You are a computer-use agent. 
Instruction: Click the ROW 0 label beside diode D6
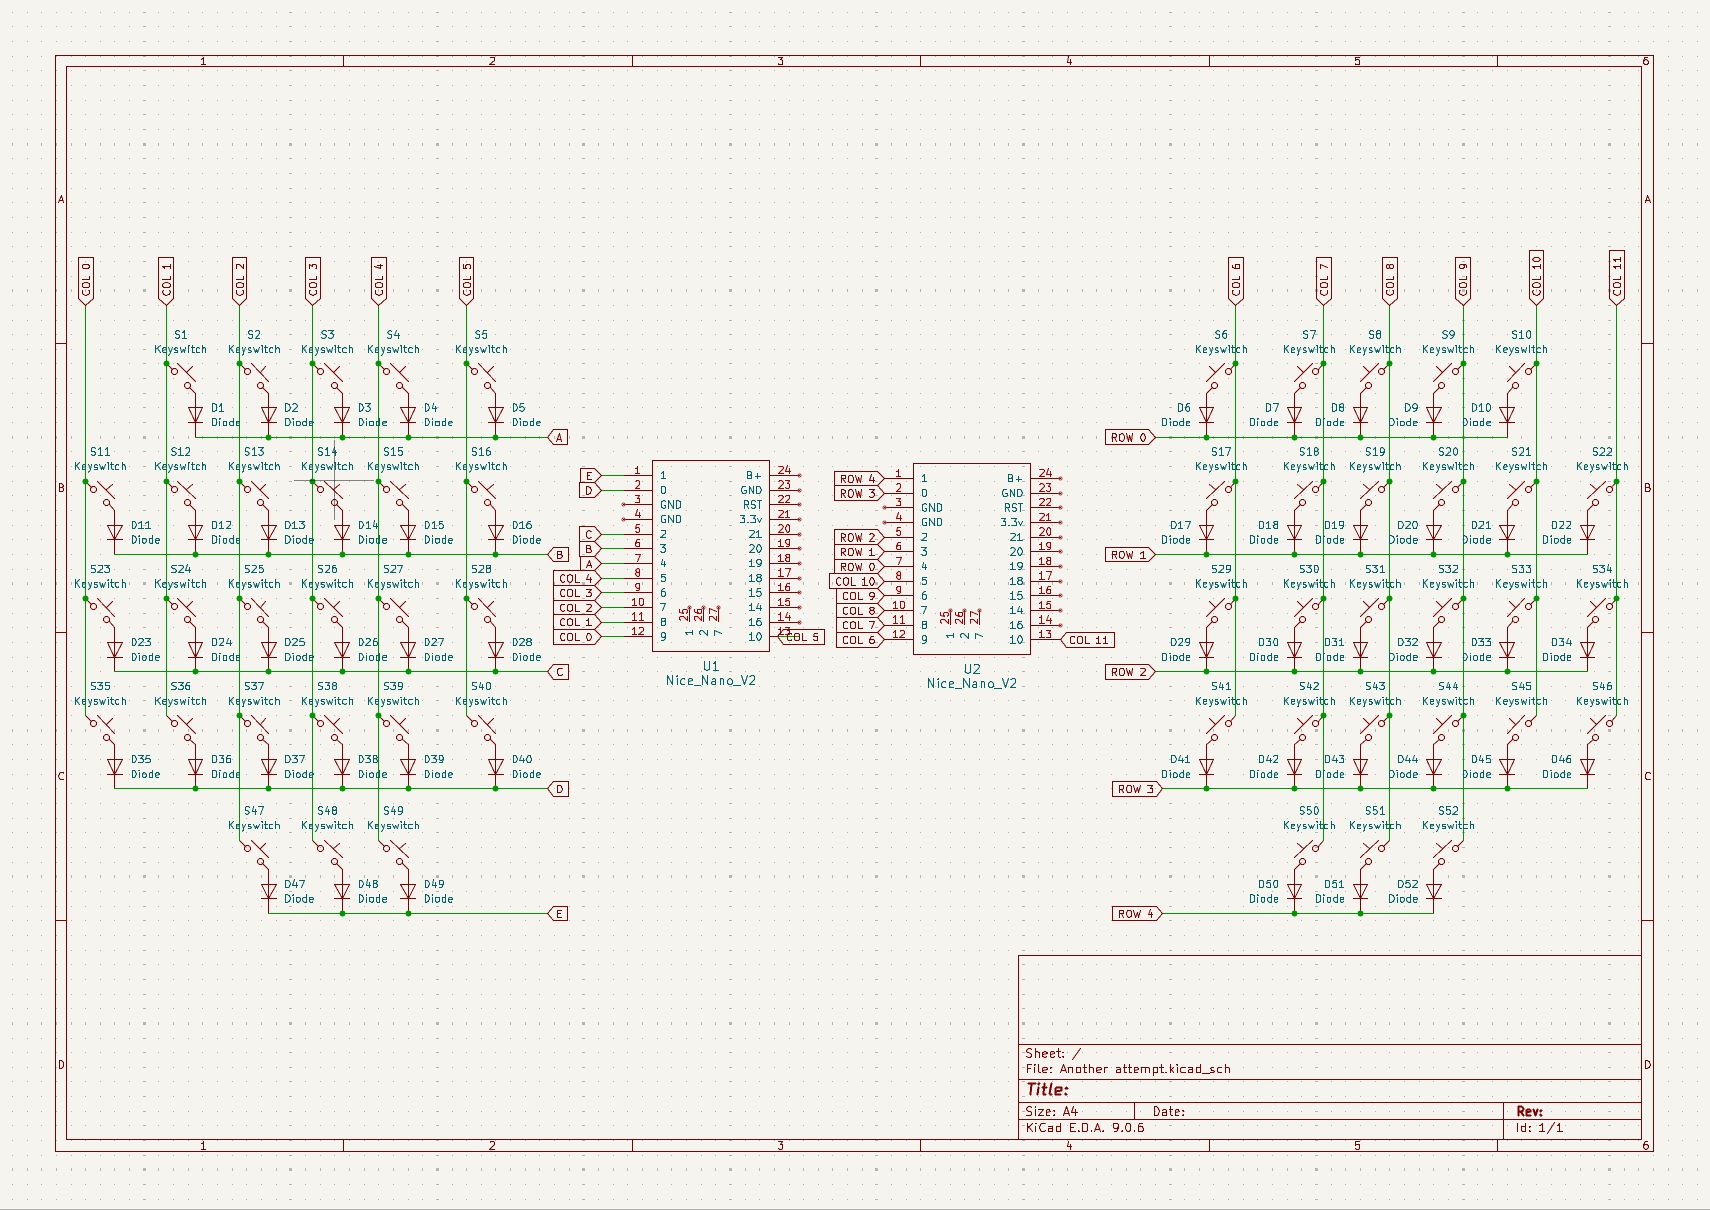[1131, 437]
